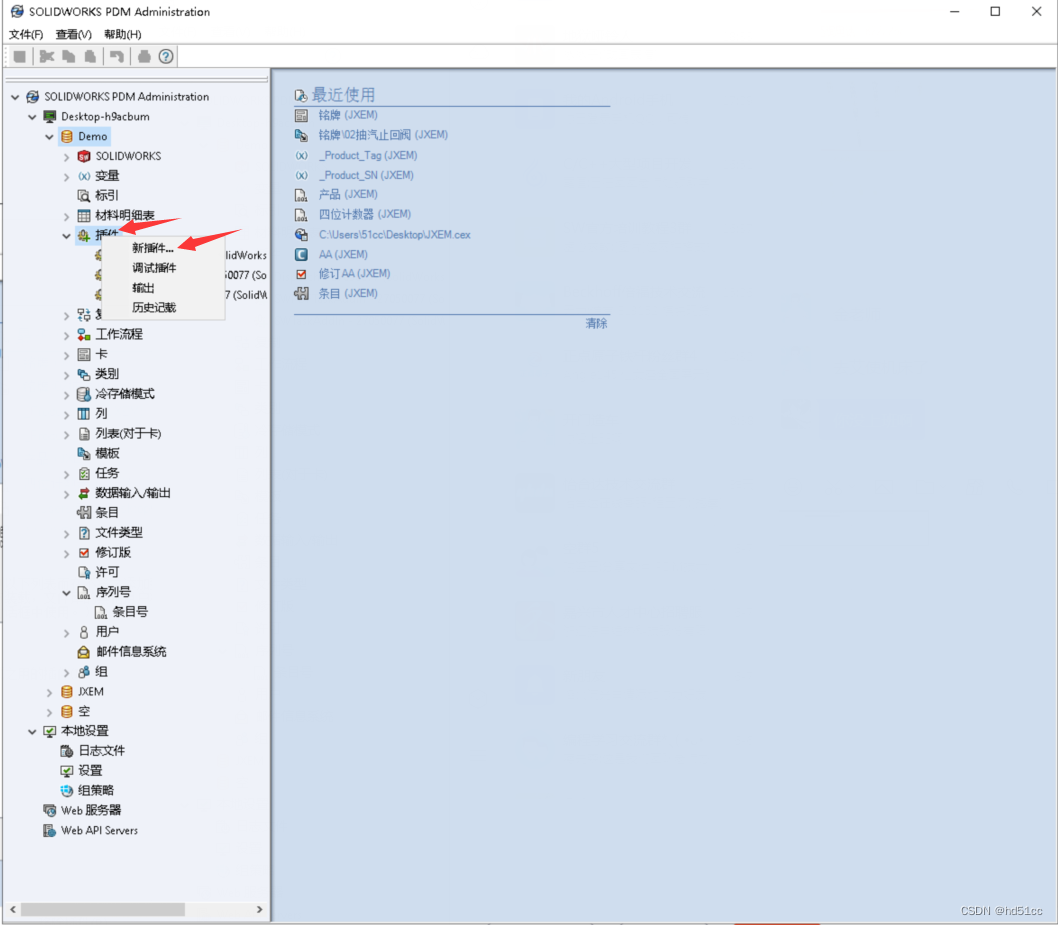Viewport: 1058px width, 925px height.
Task: Open the 查看(V) menu
Action: pyautogui.click(x=74, y=34)
